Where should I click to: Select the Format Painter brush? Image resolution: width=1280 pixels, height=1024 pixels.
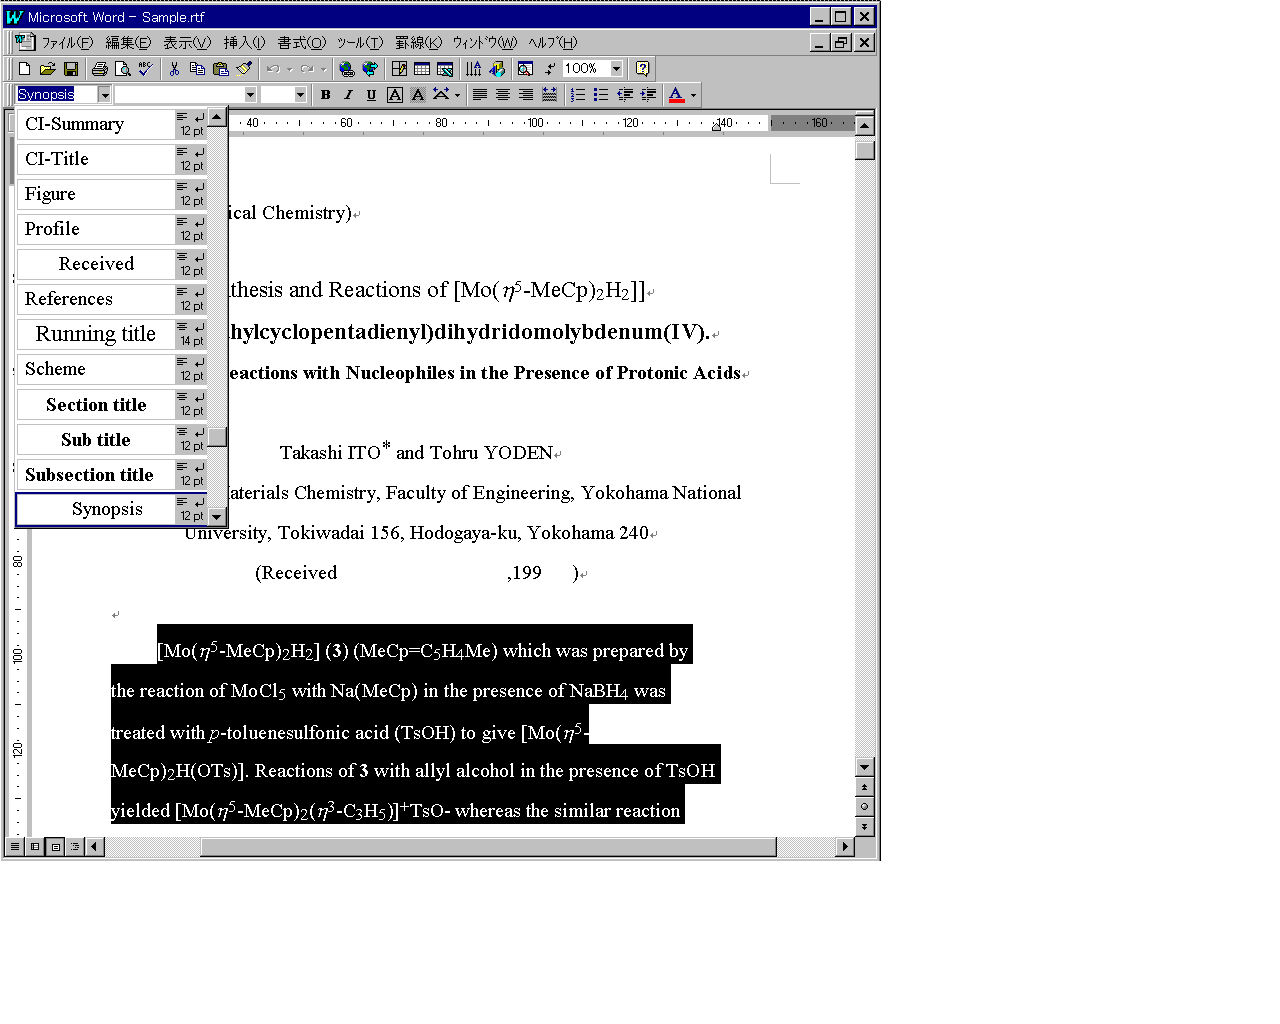coord(244,69)
